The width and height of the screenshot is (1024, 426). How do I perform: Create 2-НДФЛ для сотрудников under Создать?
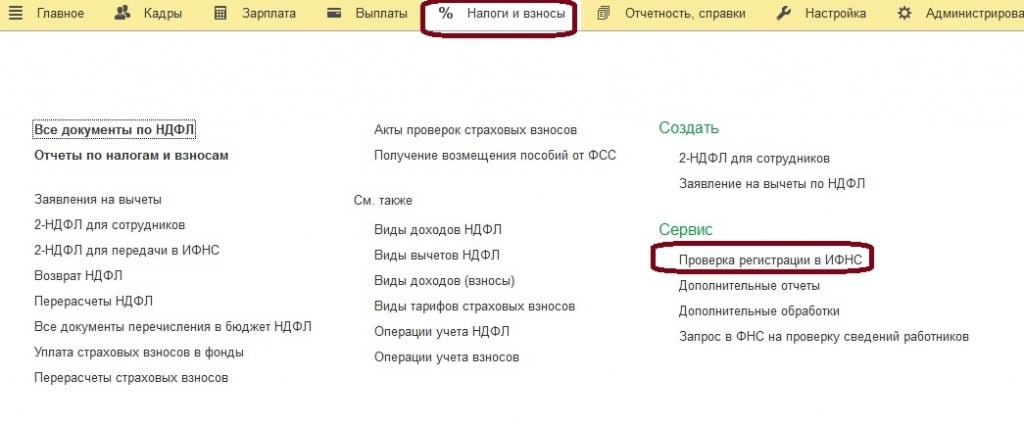click(754, 158)
